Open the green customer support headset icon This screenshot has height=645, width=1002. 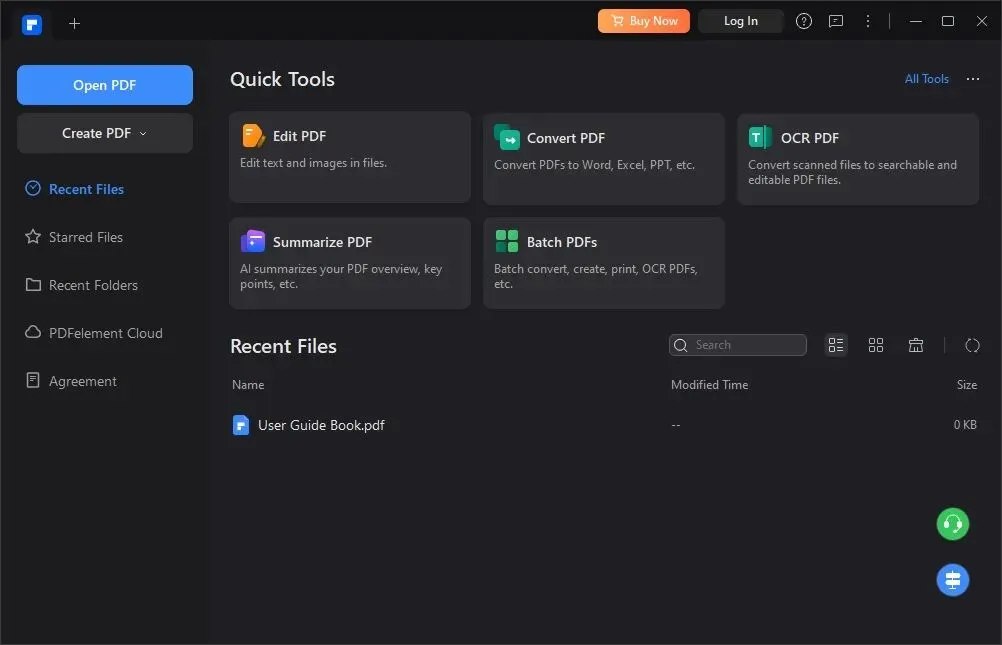tap(952, 524)
